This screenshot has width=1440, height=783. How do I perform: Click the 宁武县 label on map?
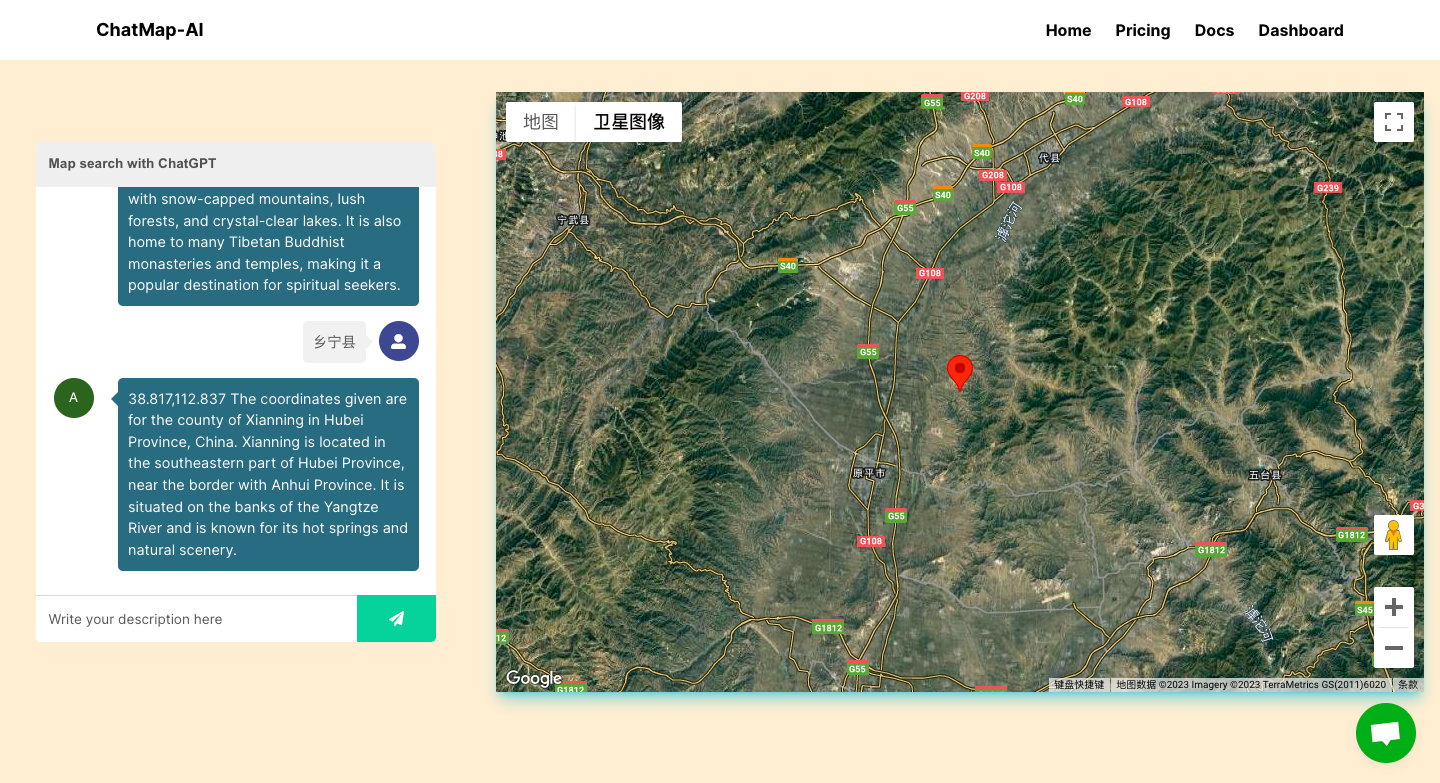pyautogui.click(x=574, y=220)
